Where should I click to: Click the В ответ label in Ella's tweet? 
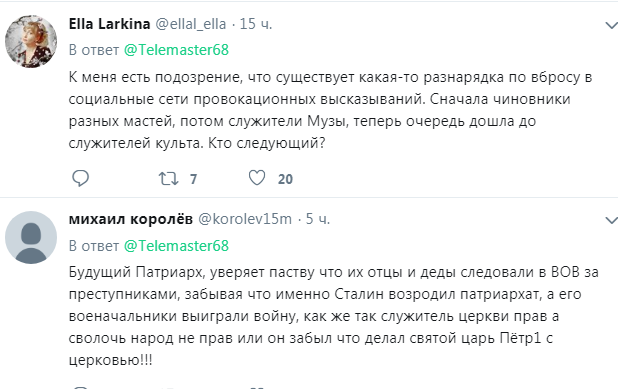pos(94,50)
